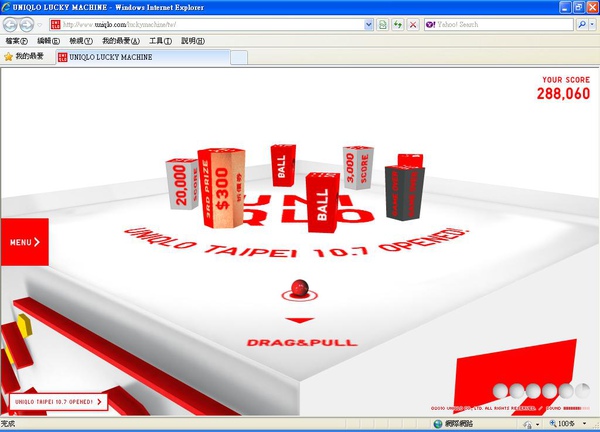Image resolution: width=600 pixels, height=432 pixels.
Task: Focus the address bar showing uniqlo.com luckymachine
Action: pyautogui.click(x=211, y=24)
